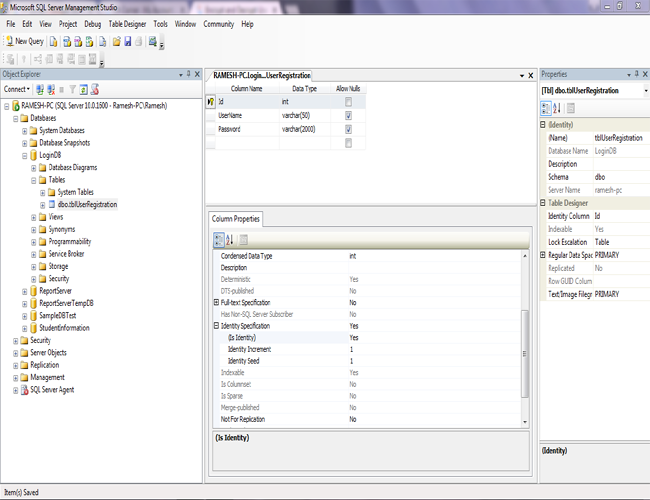The width and height of the screenshot is (650, 500).
Task: Open SQL Server Compact Query icon
Action: [102, 41]
